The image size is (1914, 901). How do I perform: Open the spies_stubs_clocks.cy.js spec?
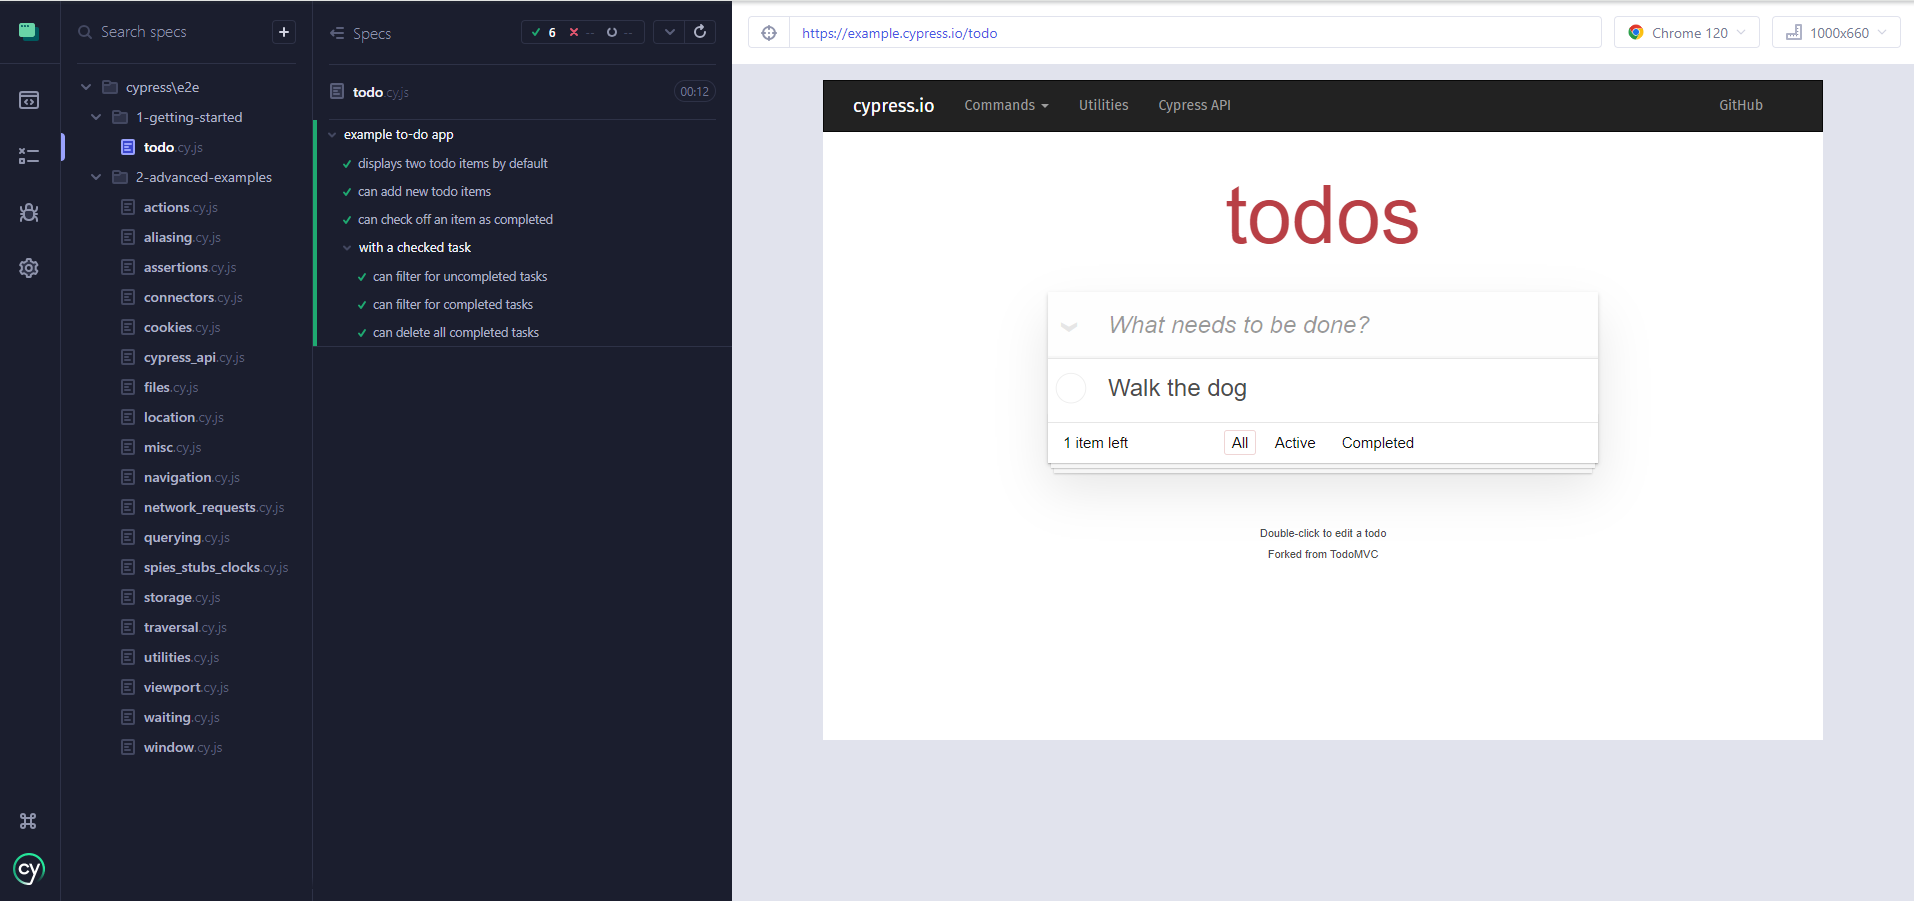point(215,567)
